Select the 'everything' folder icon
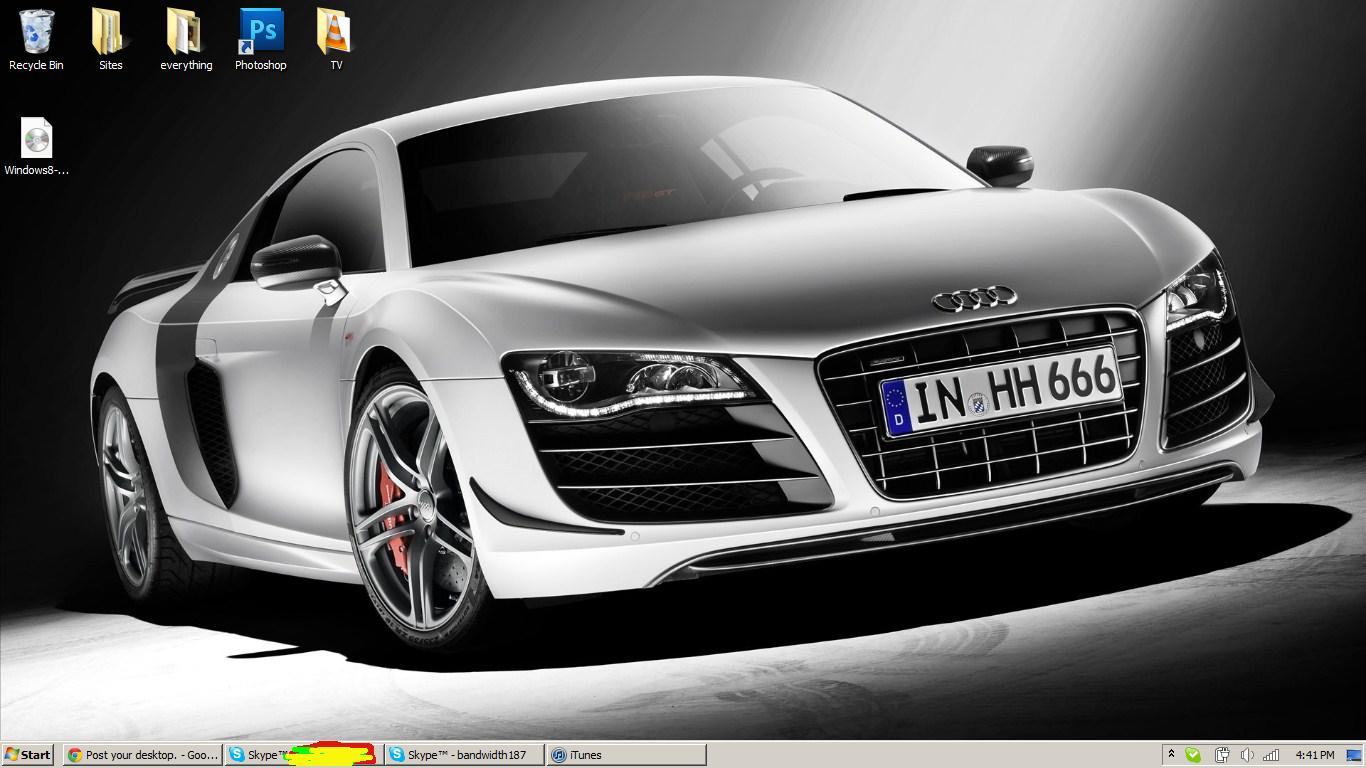Viewport: 1366px width, 768px height. pyautogui.click(x=186, y=32)
